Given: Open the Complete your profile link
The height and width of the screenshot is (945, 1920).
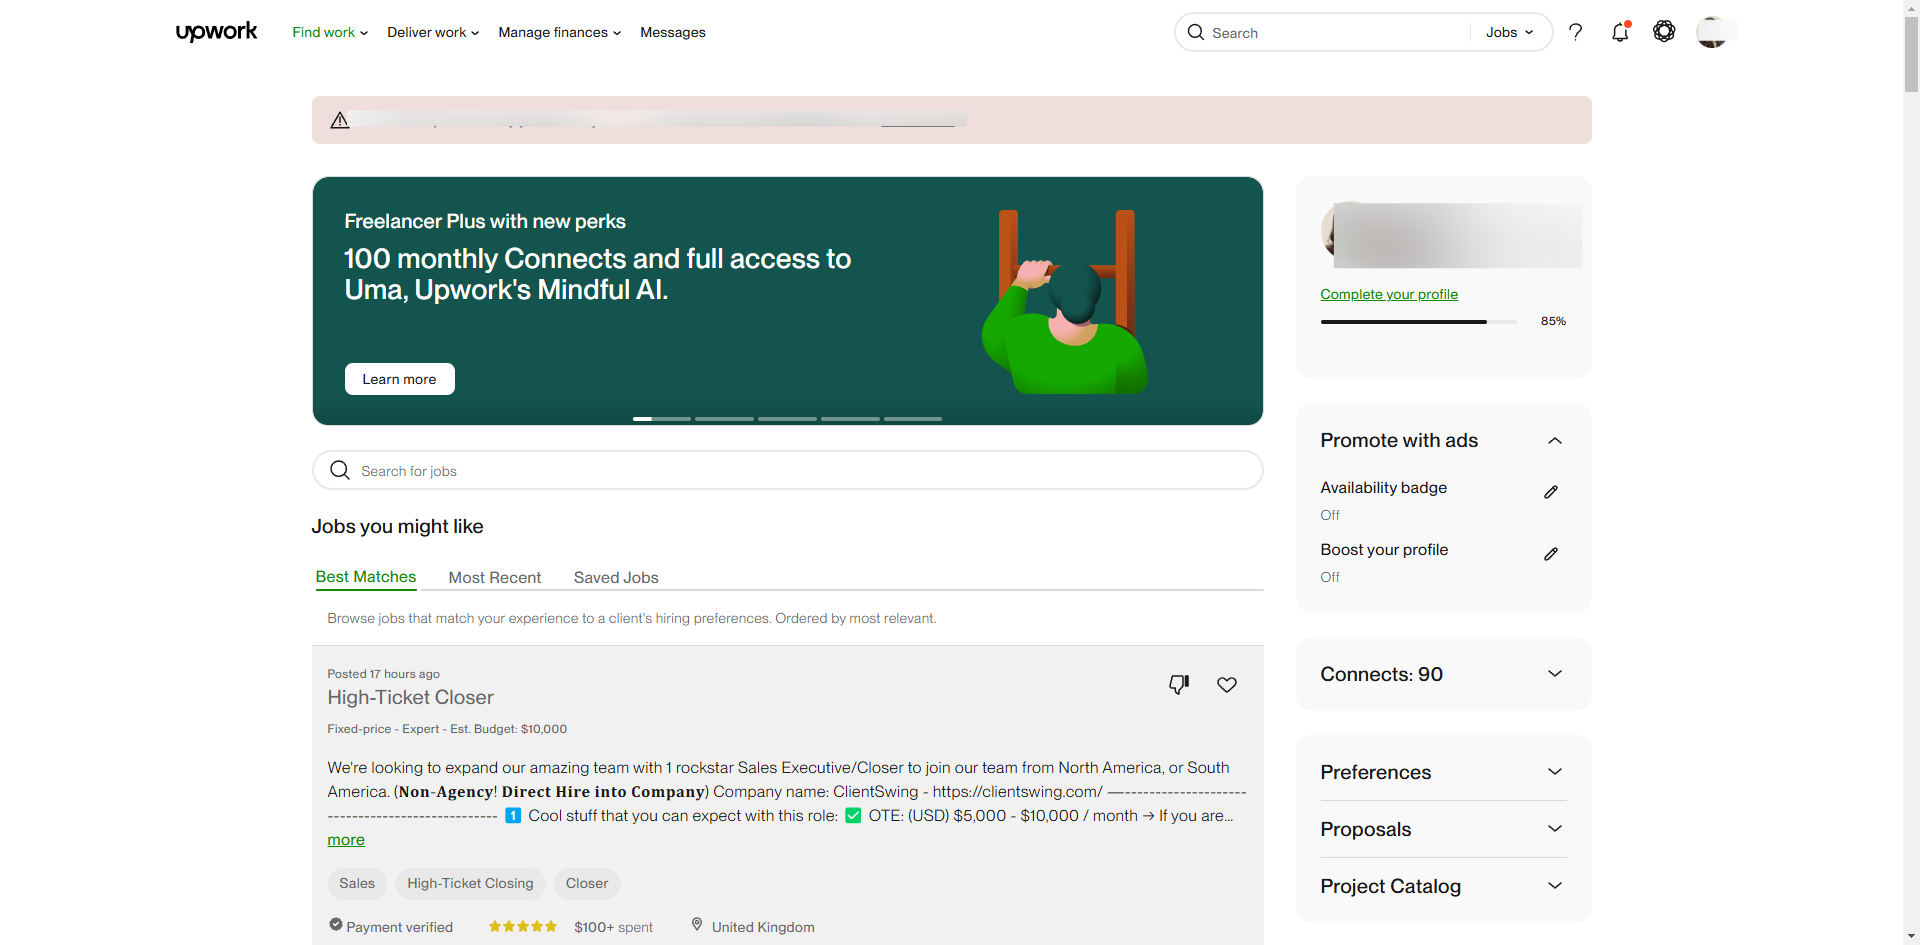Looking at the screenshot, I should pyautogui.click(x=1389, y=294).
